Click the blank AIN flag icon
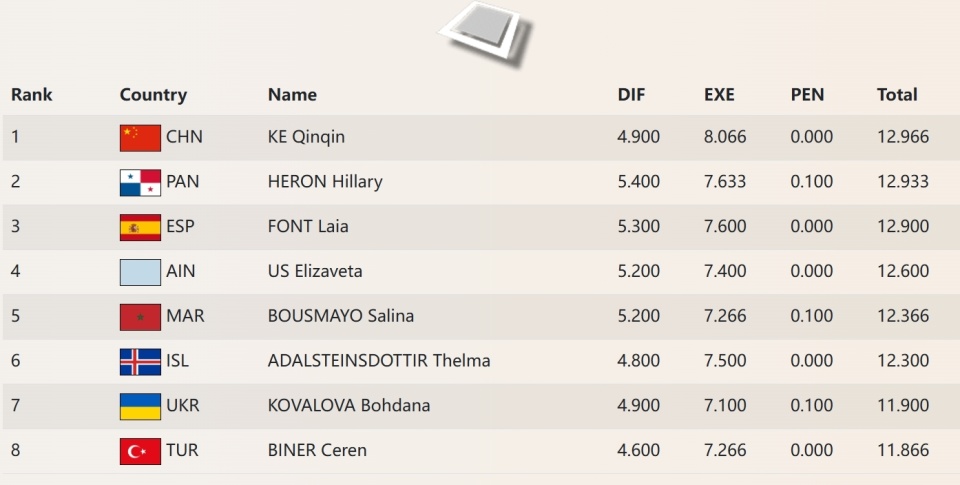The height and width of the screenshot is (485, 960). pyautogui.click(x=140, y=272)
